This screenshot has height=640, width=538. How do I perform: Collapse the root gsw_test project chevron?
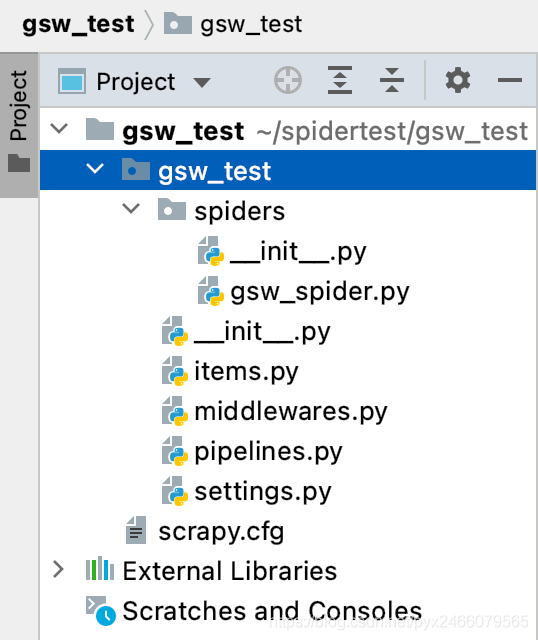pos(59,129)
